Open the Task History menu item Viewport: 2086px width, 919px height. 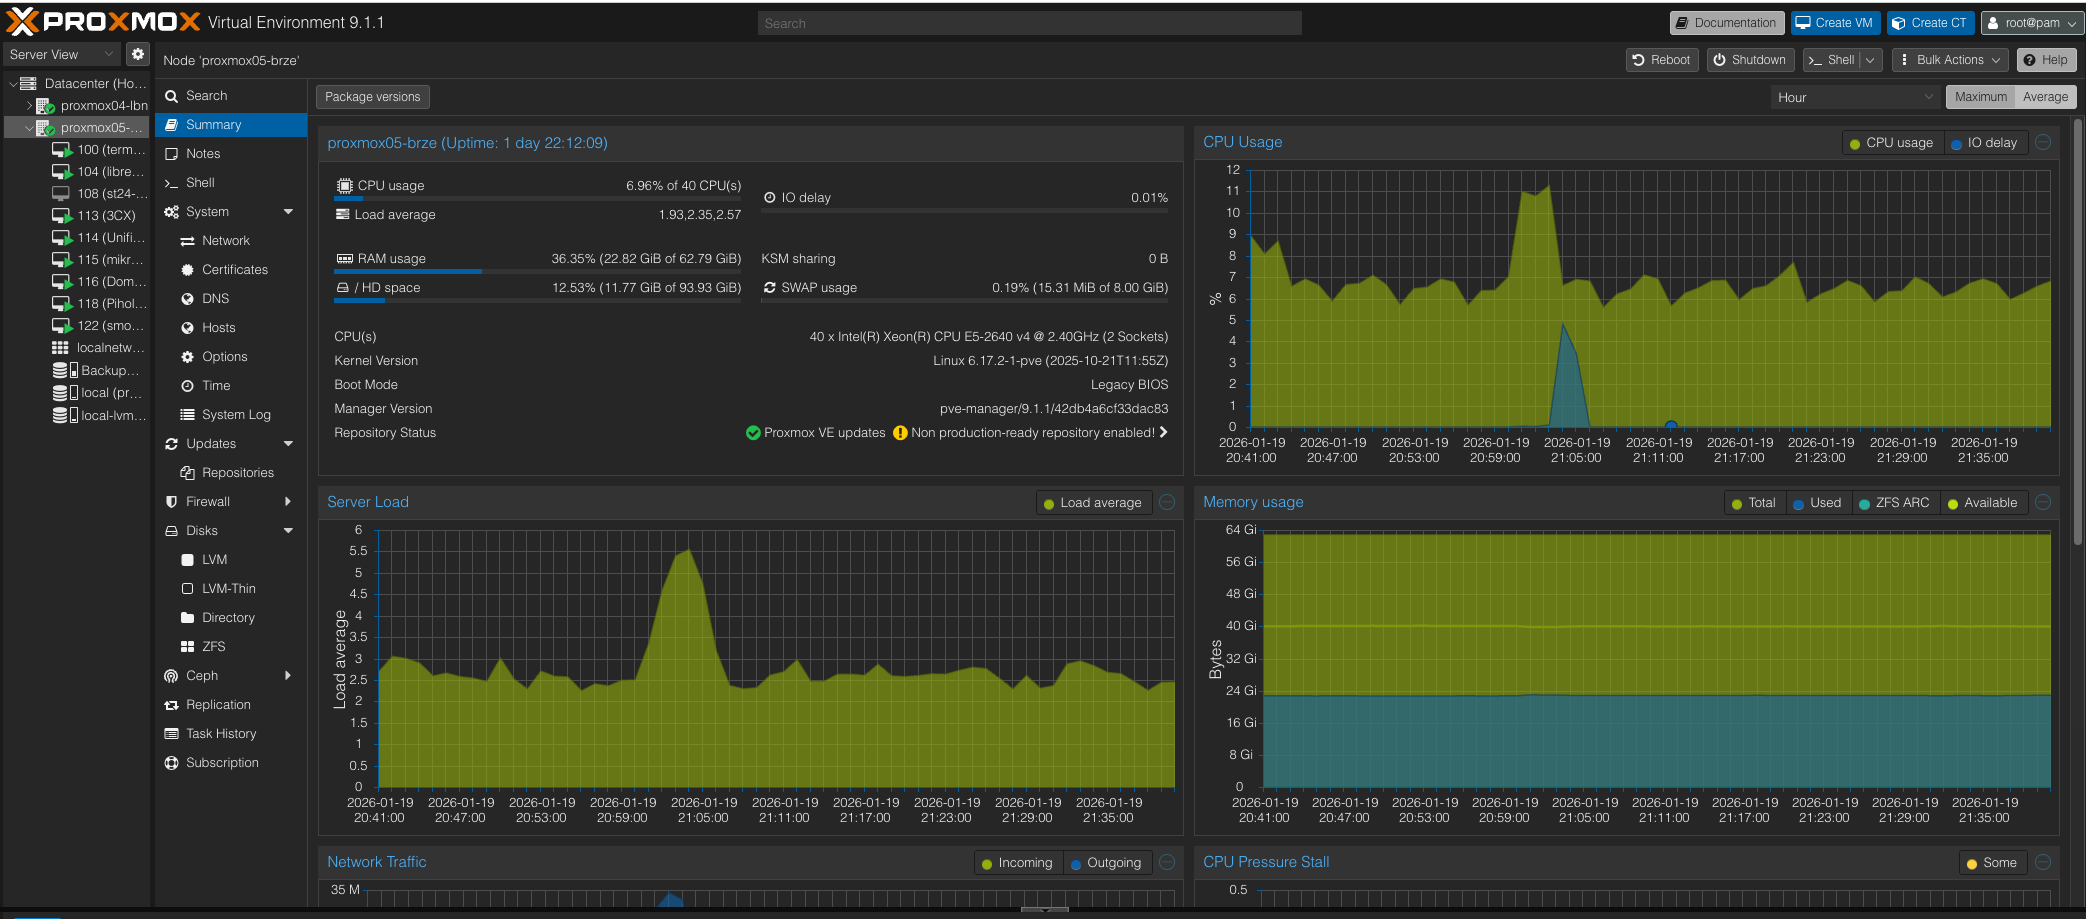tap(231, 734)
